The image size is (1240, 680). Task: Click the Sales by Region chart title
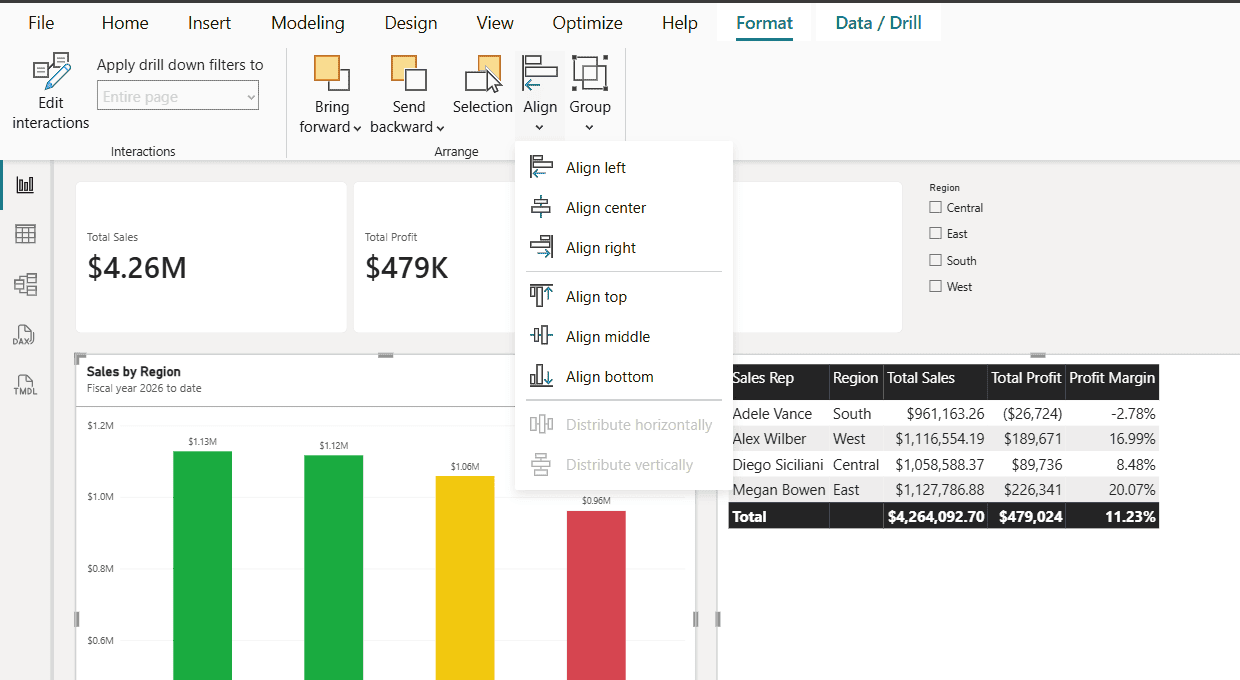[x=134, y=371]
